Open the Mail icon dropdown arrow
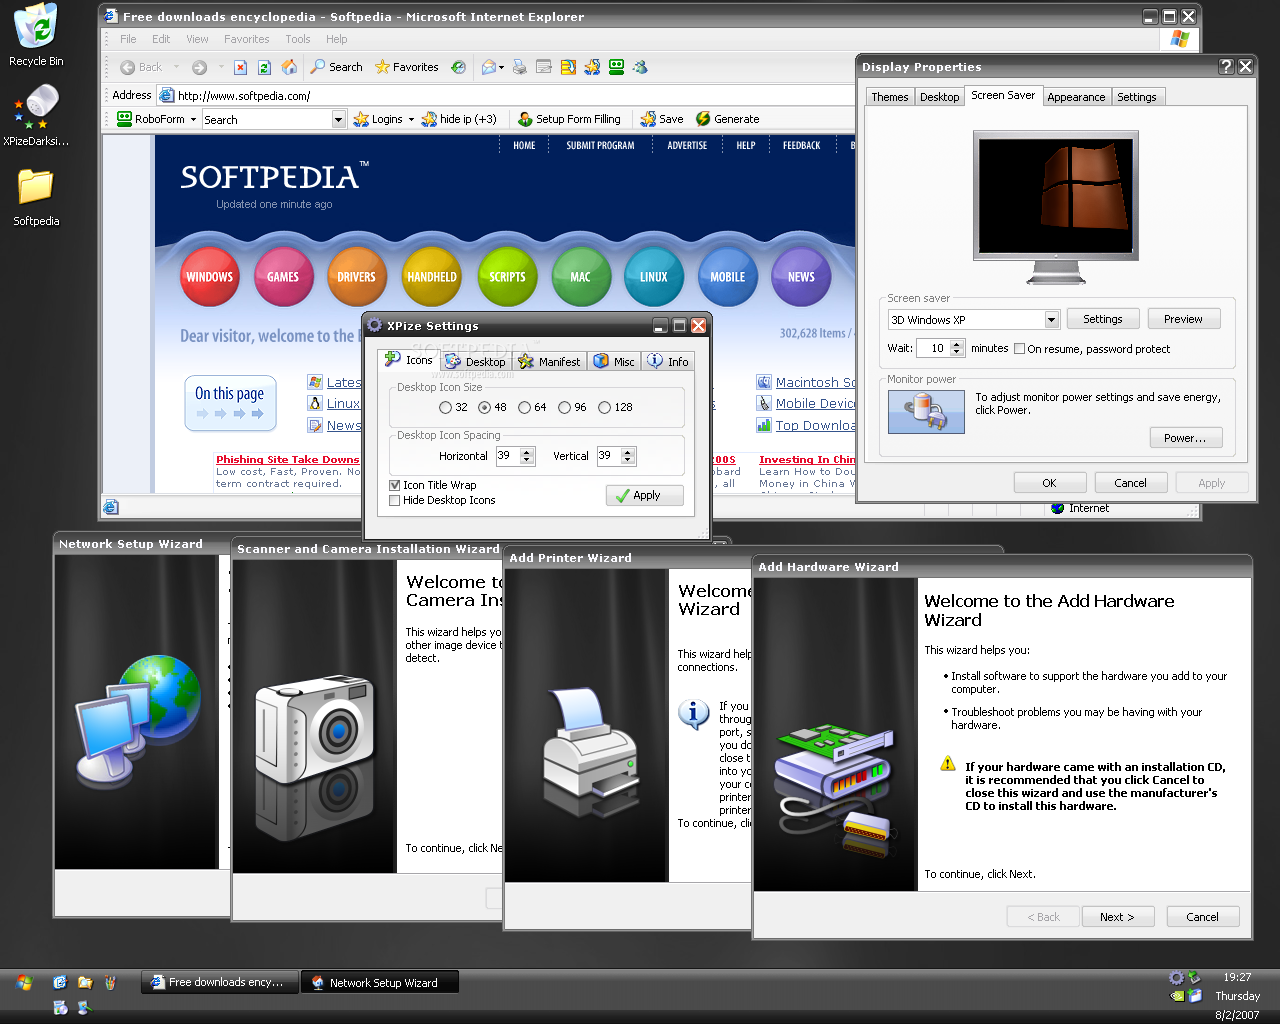 click(501, 67)
